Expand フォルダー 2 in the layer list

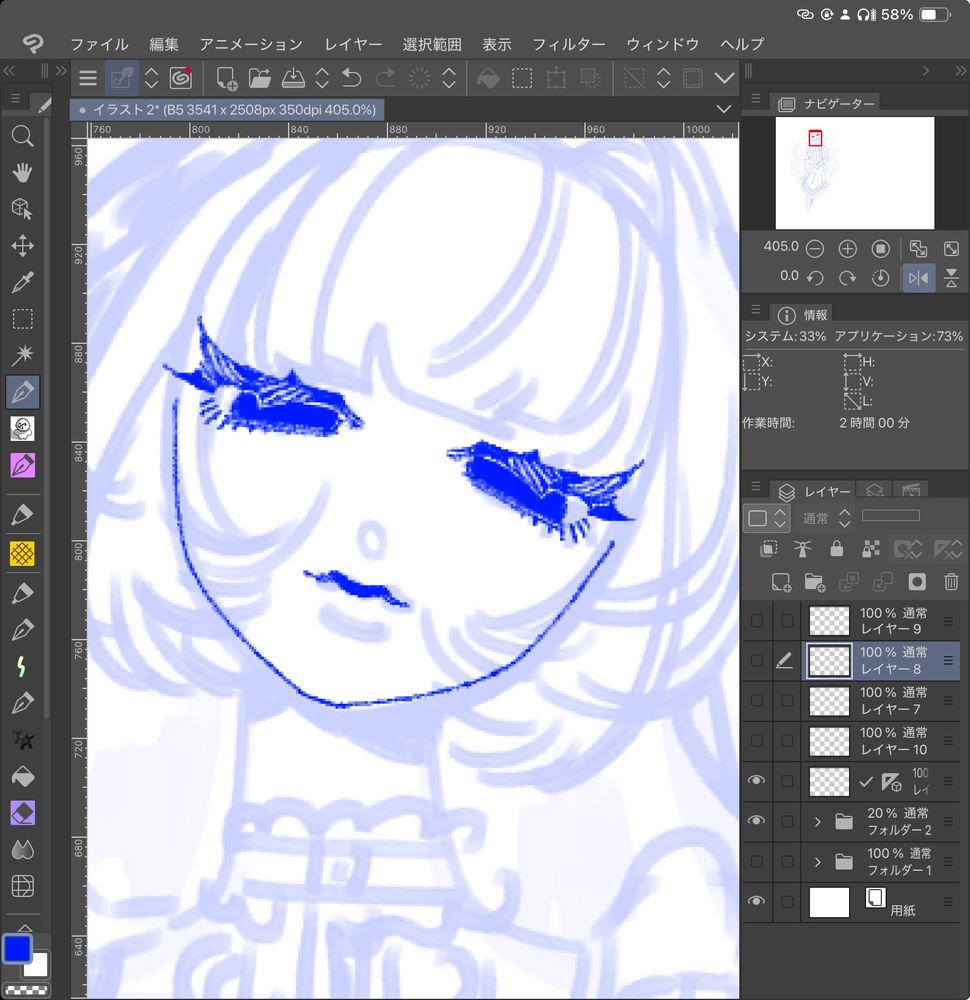click(x=818, y=821)
